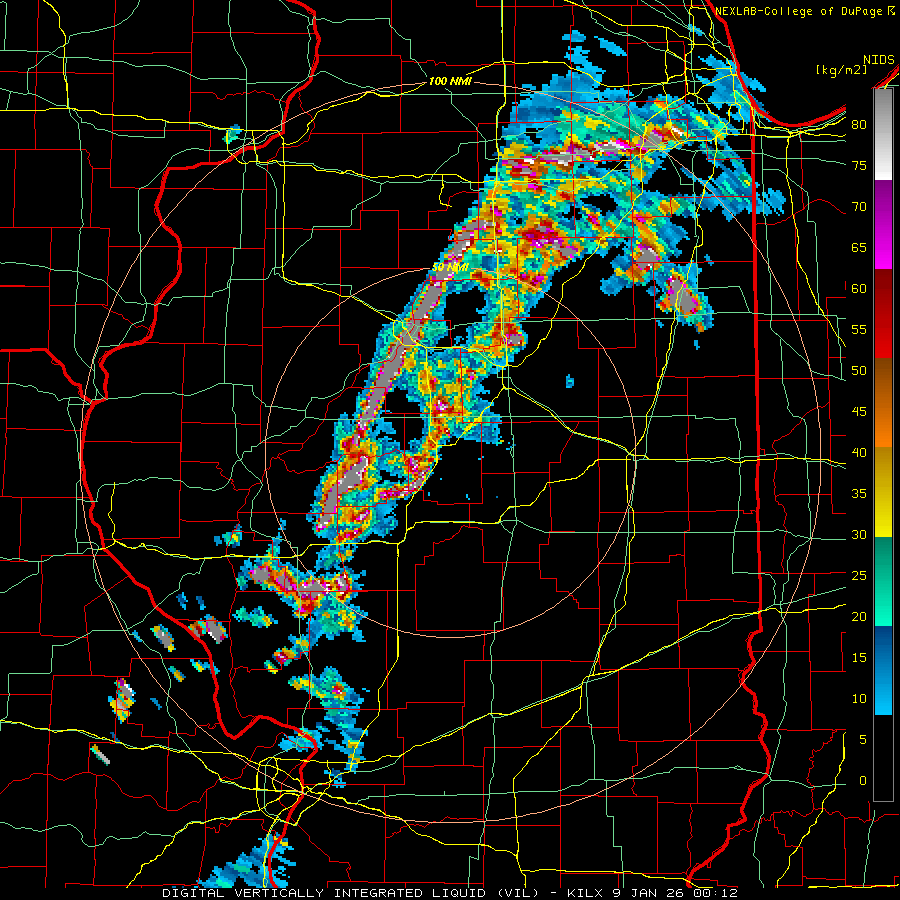Screen dimensions: 900x900
Task: Click the 20 value on color scale
Action: [859, 616]
